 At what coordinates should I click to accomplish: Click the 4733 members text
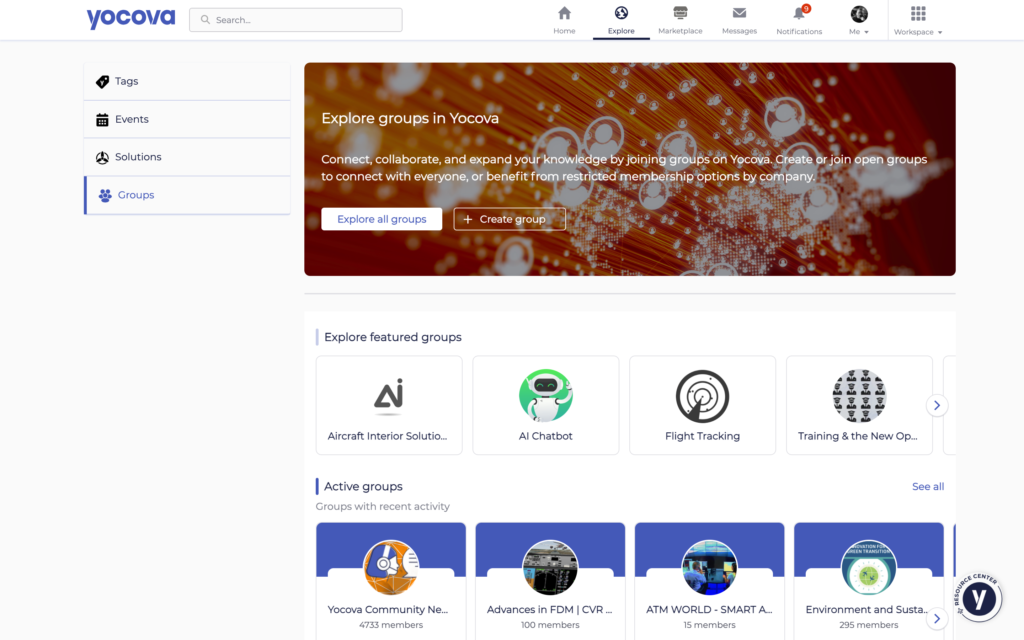point(391,625)
